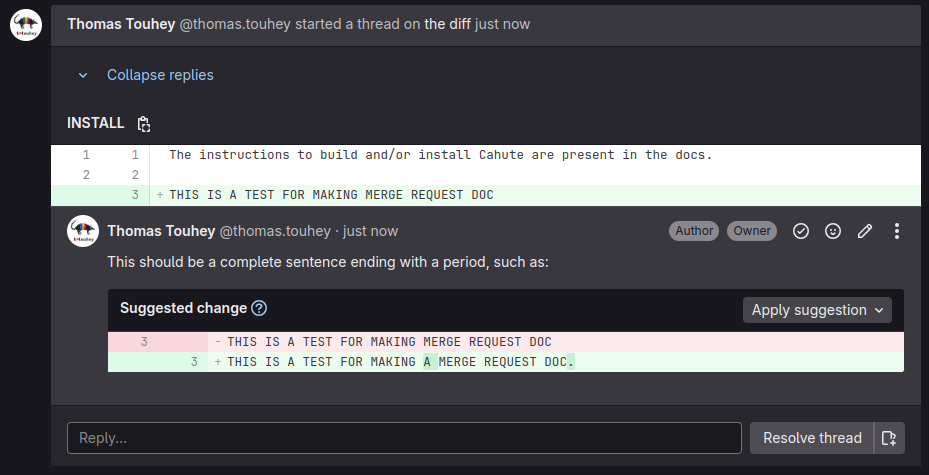Collapse the thread replies
The width and height of the screenshot is (929, 475).
pyautogui.click(x=160, y=75)
